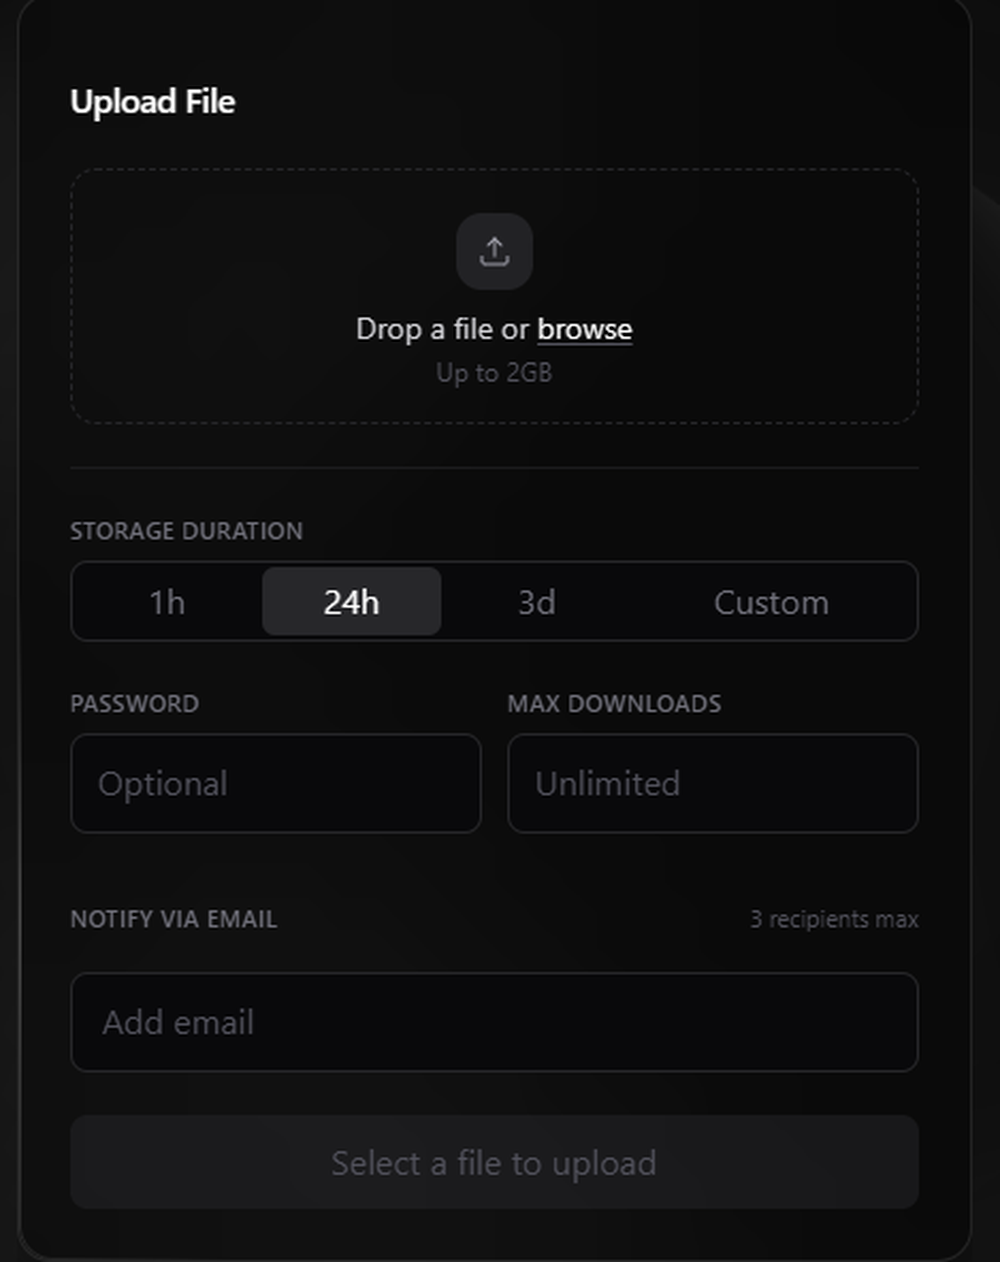
Task: Click the Optional password field
Action: (276, 784)
